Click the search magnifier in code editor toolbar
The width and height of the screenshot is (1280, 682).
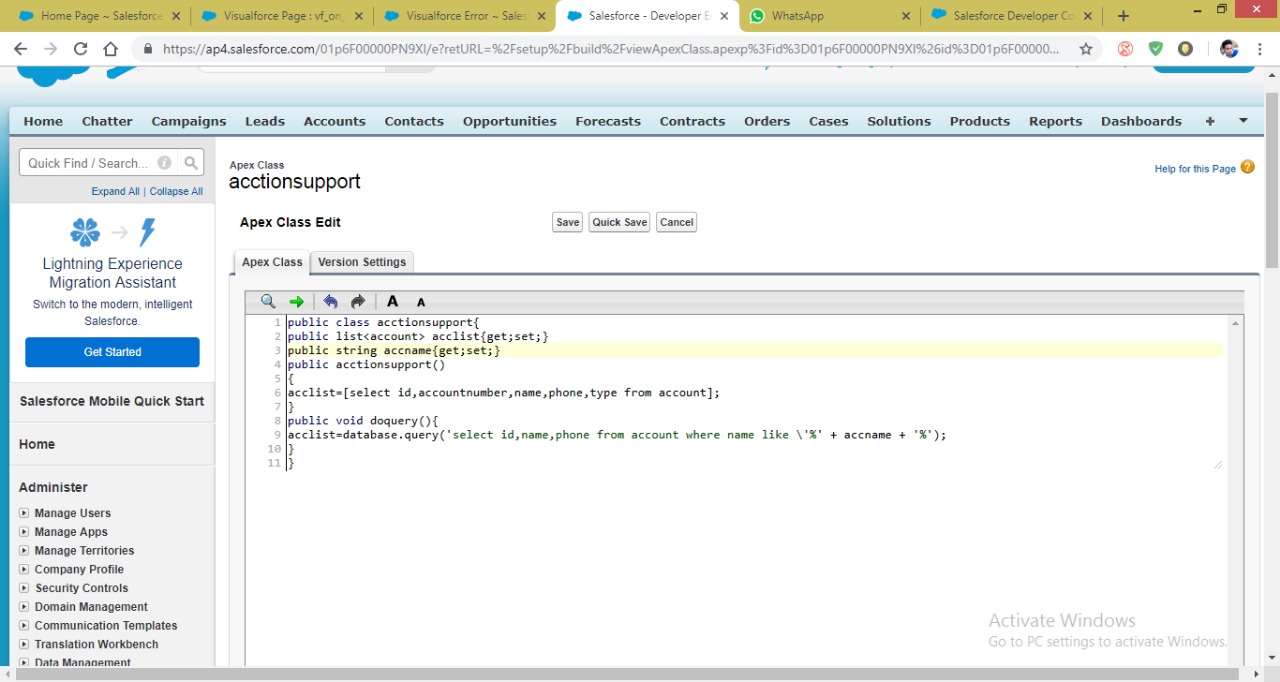click(x=268, y=301)
